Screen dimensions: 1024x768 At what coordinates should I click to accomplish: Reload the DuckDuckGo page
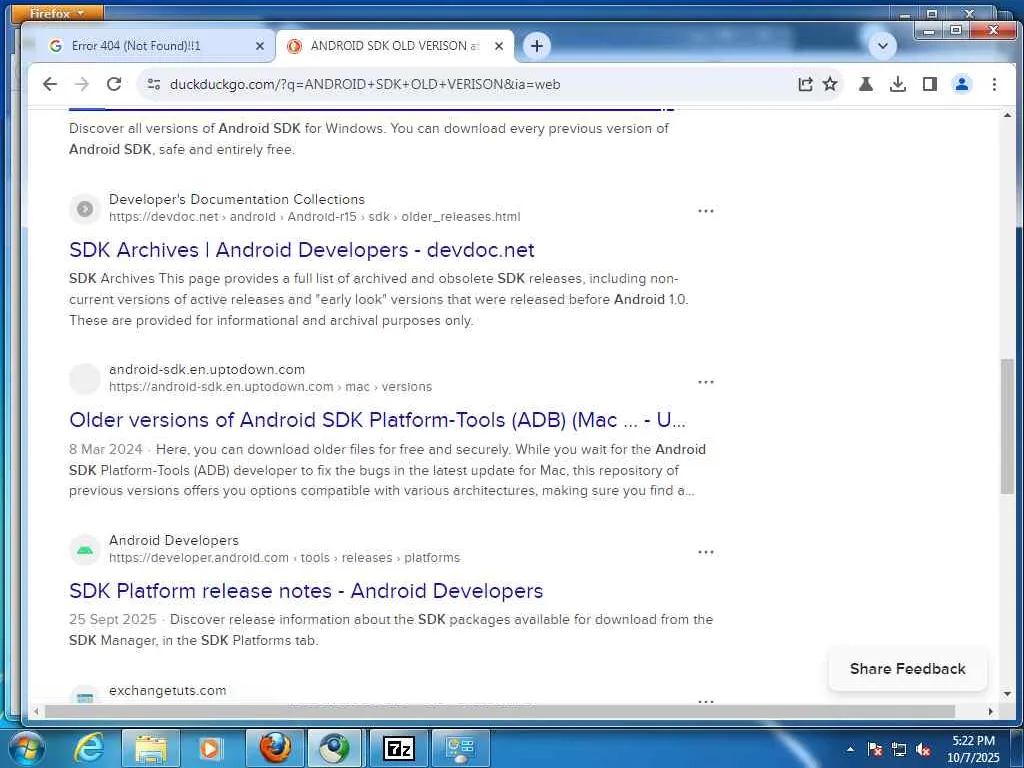point(114,84)
